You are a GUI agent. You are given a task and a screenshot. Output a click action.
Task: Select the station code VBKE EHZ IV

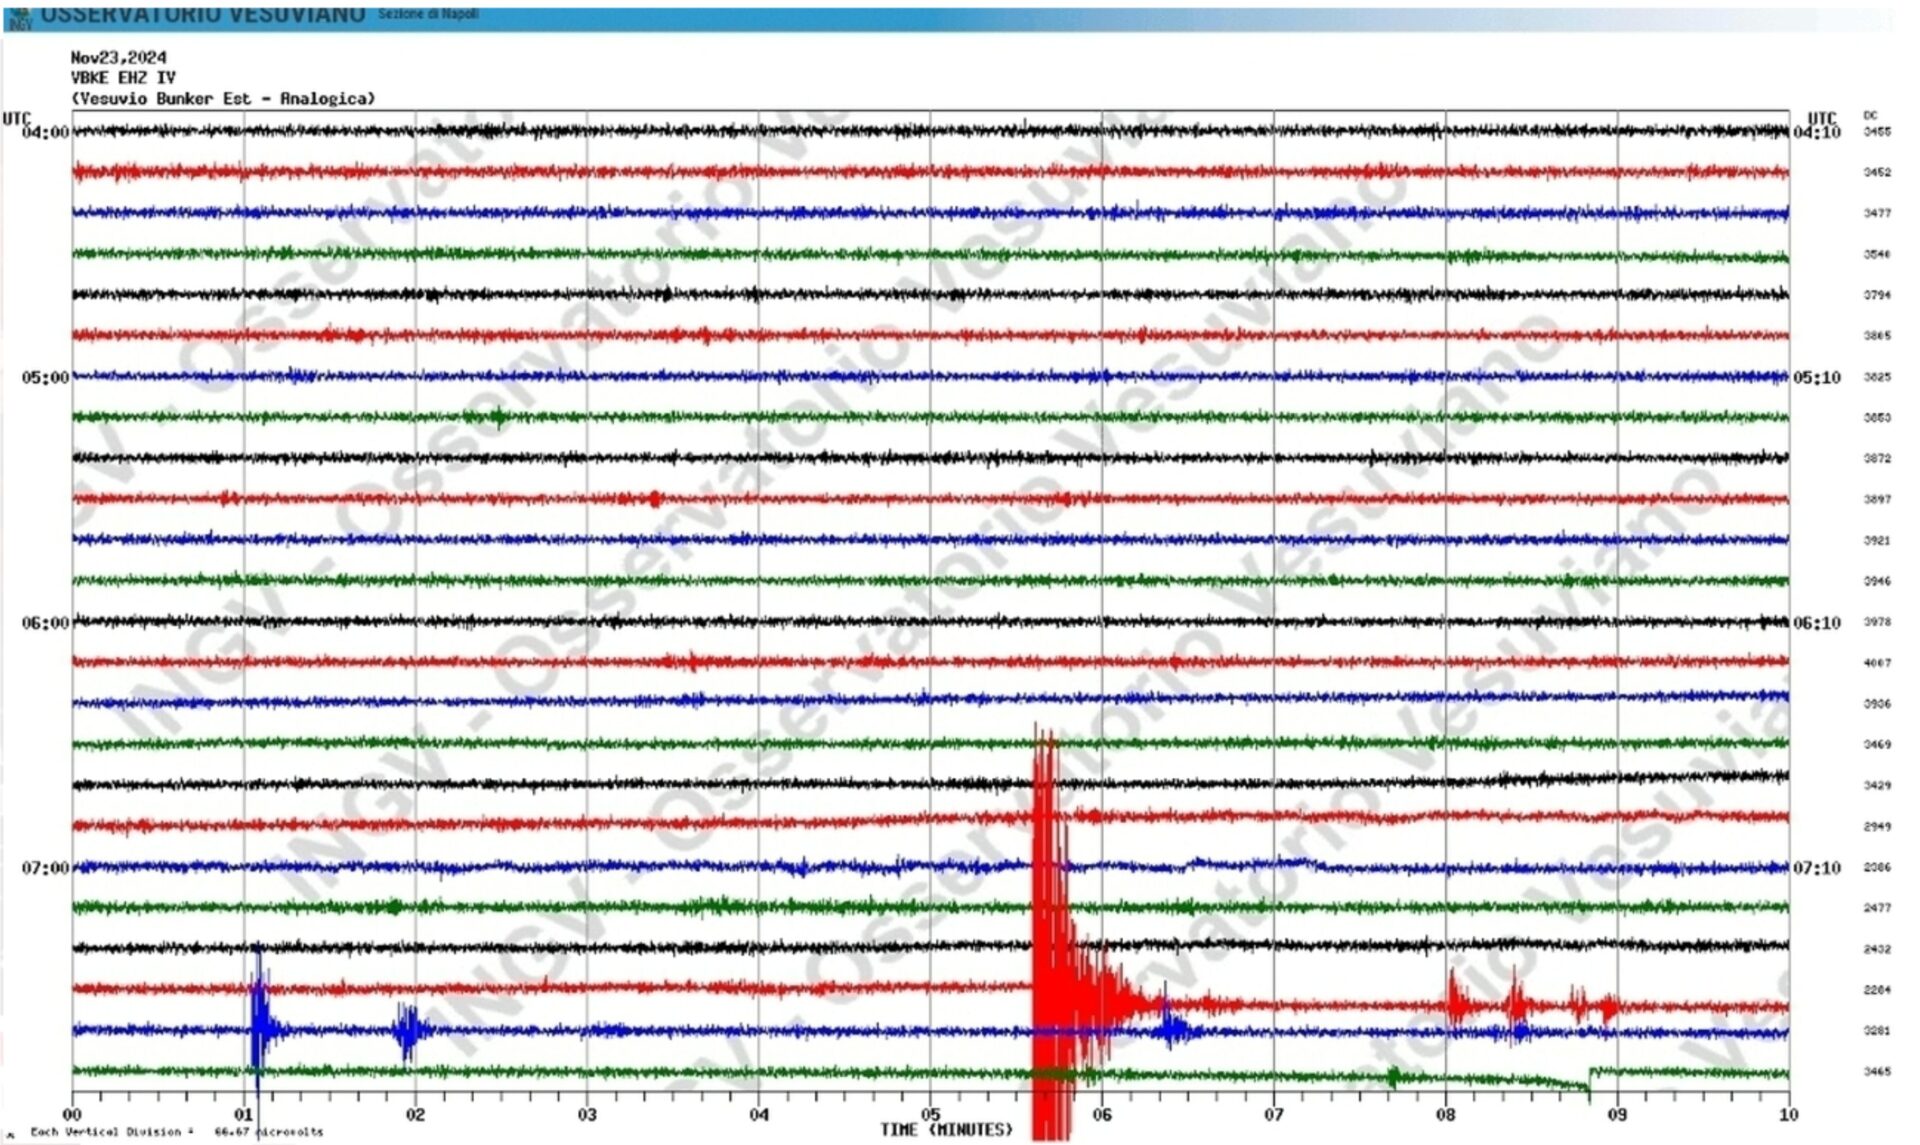click(x=123, y=78)
